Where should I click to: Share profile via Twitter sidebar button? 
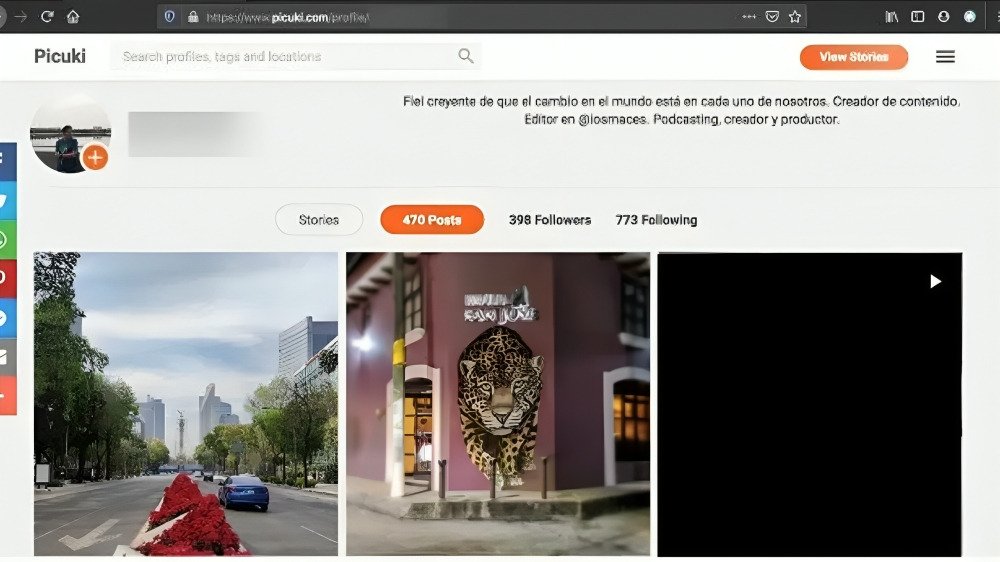[7, 200]
